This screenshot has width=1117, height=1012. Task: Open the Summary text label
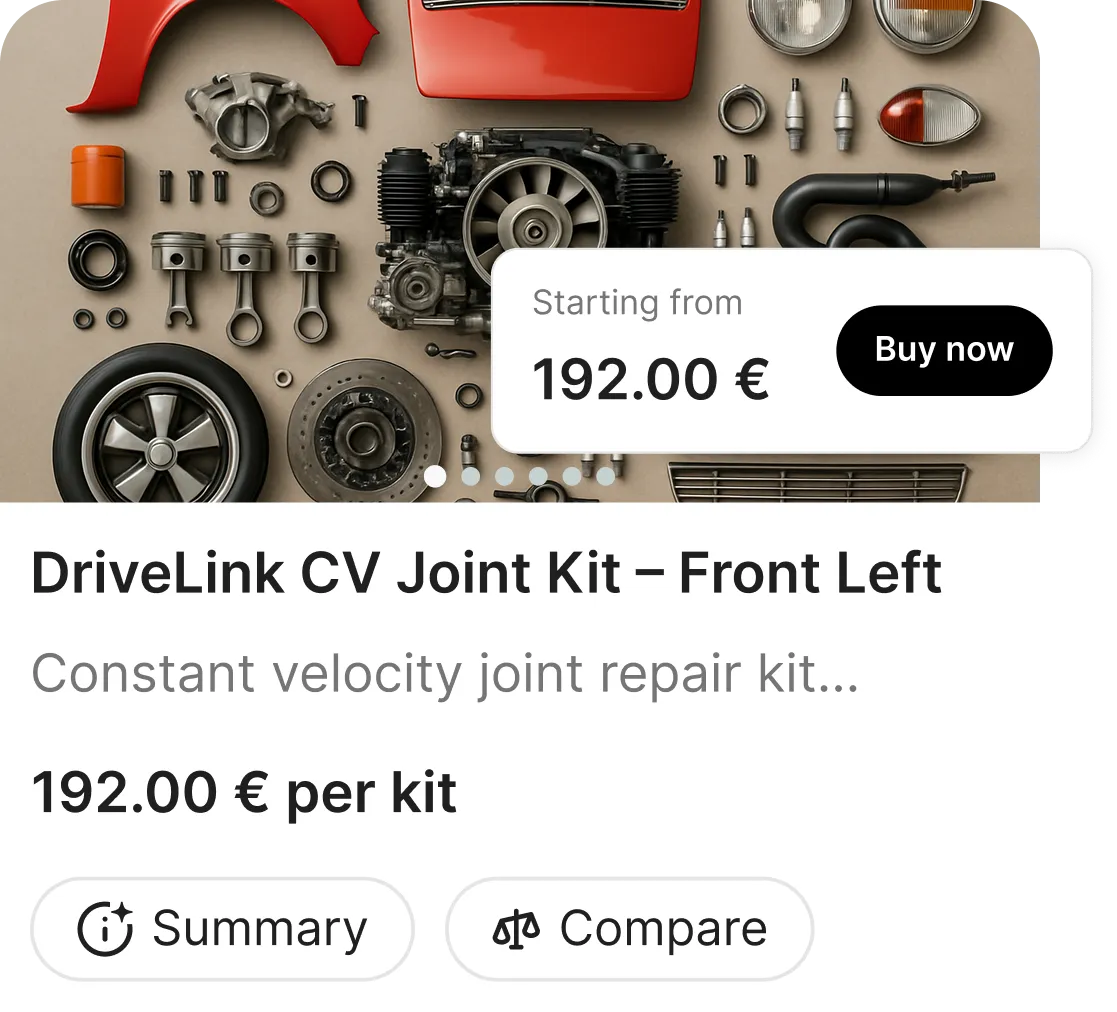click(259, 929)
